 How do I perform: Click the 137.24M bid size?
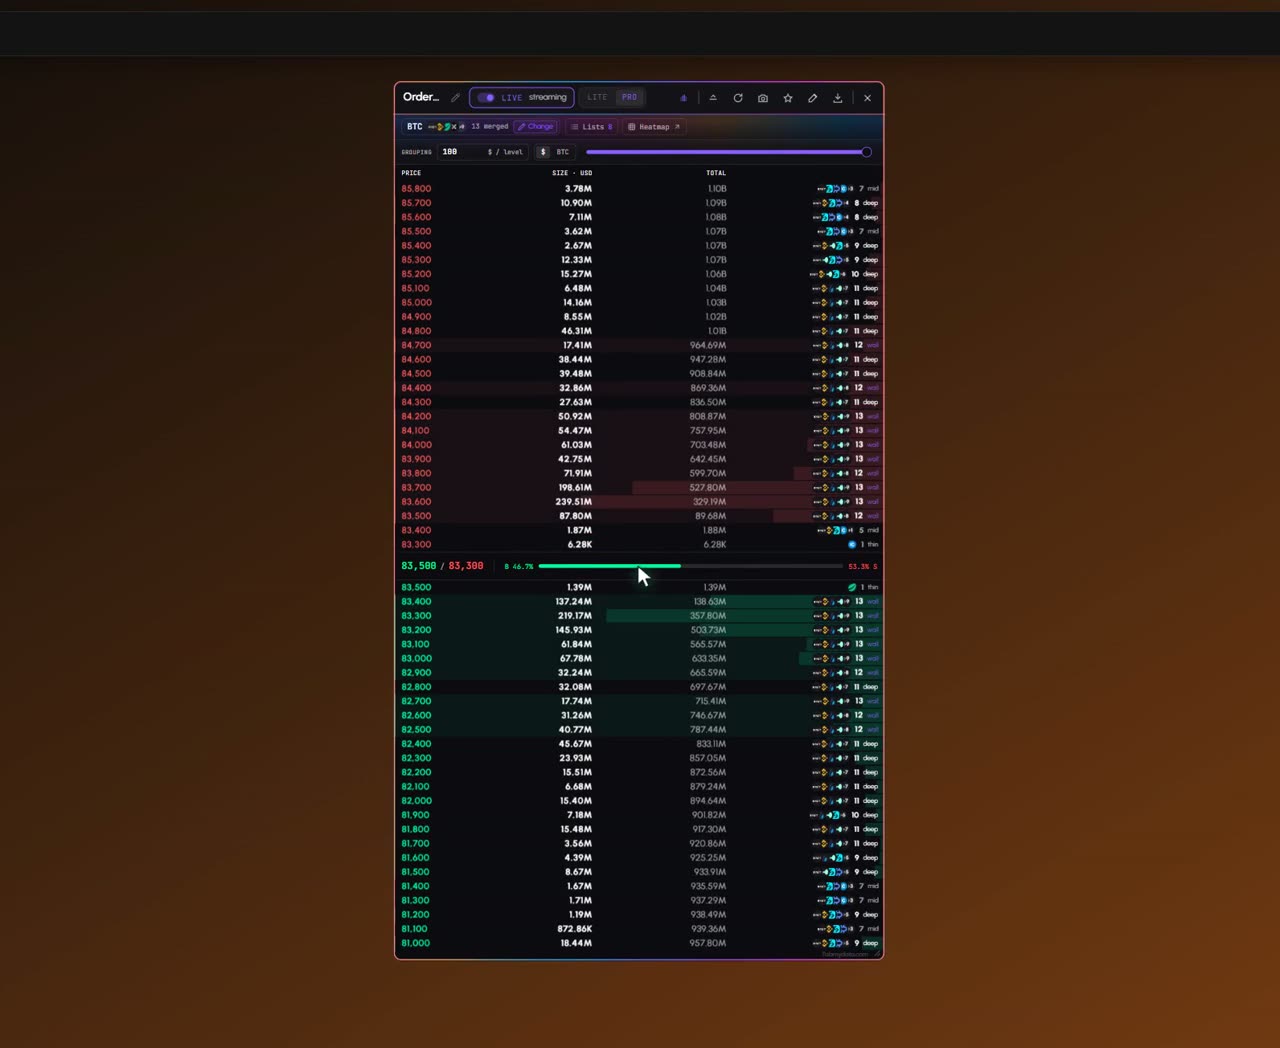tap(574, 602)
